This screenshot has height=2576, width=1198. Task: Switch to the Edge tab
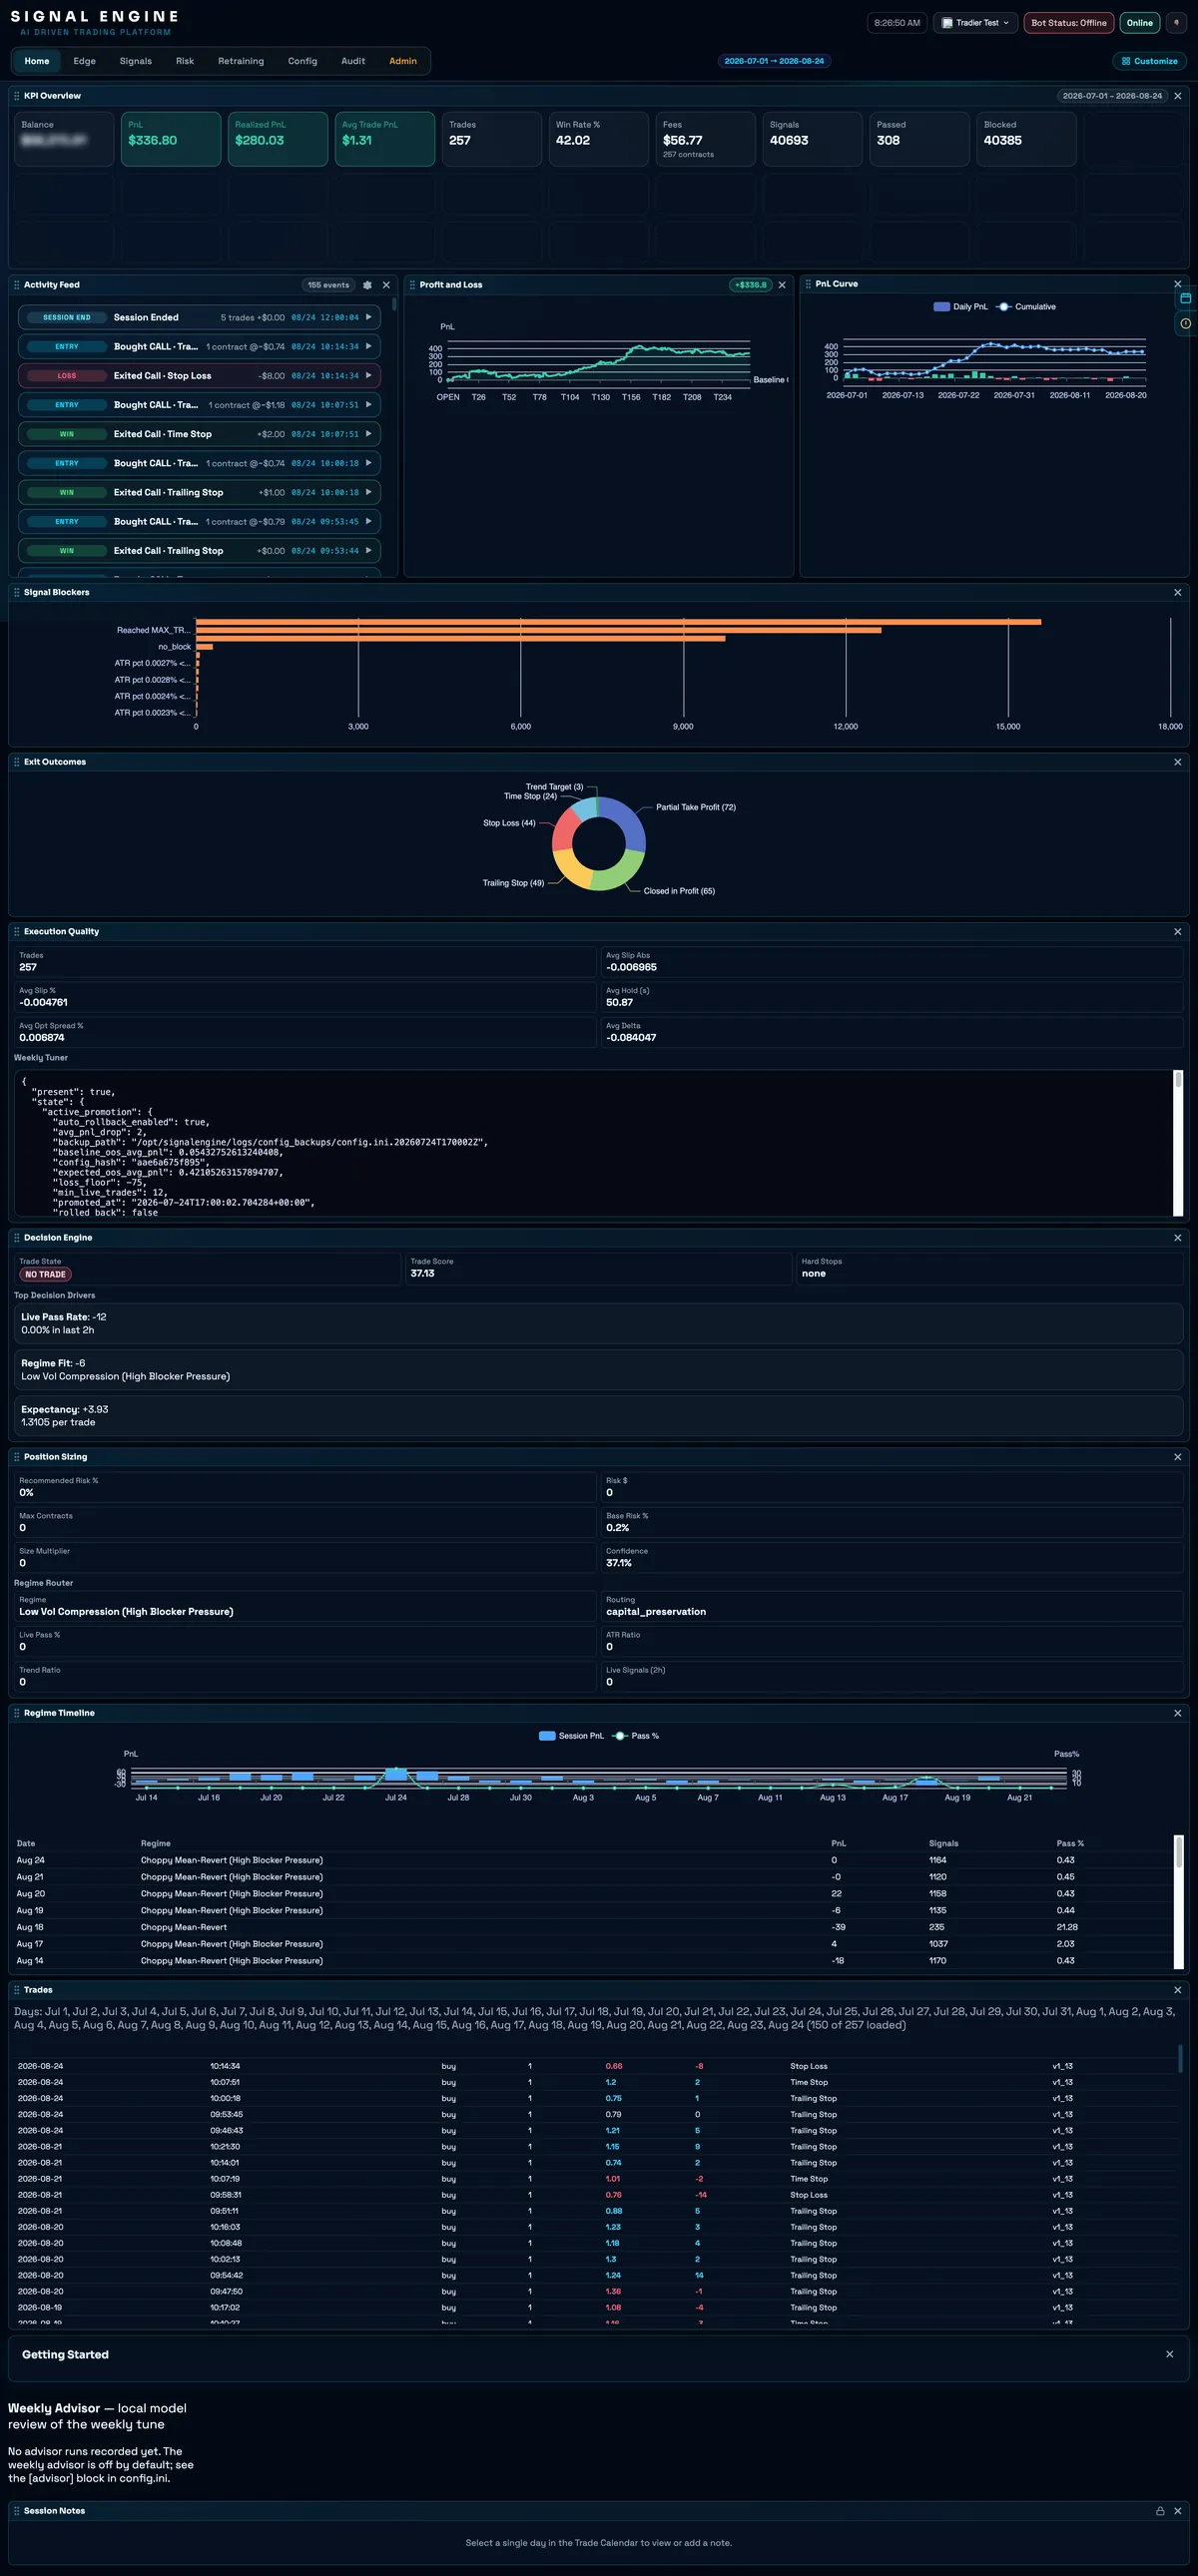click(x=84, y=61)
